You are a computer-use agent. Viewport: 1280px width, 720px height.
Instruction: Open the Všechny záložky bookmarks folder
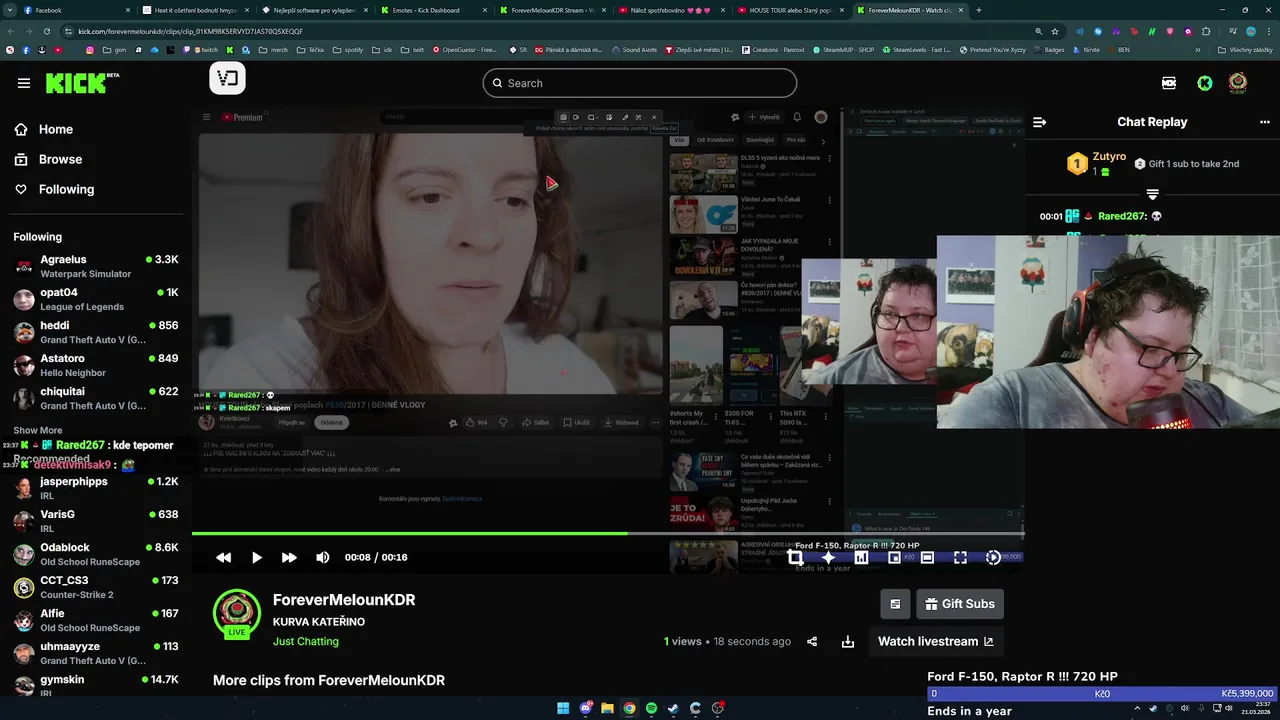[x=1246, y=49]
